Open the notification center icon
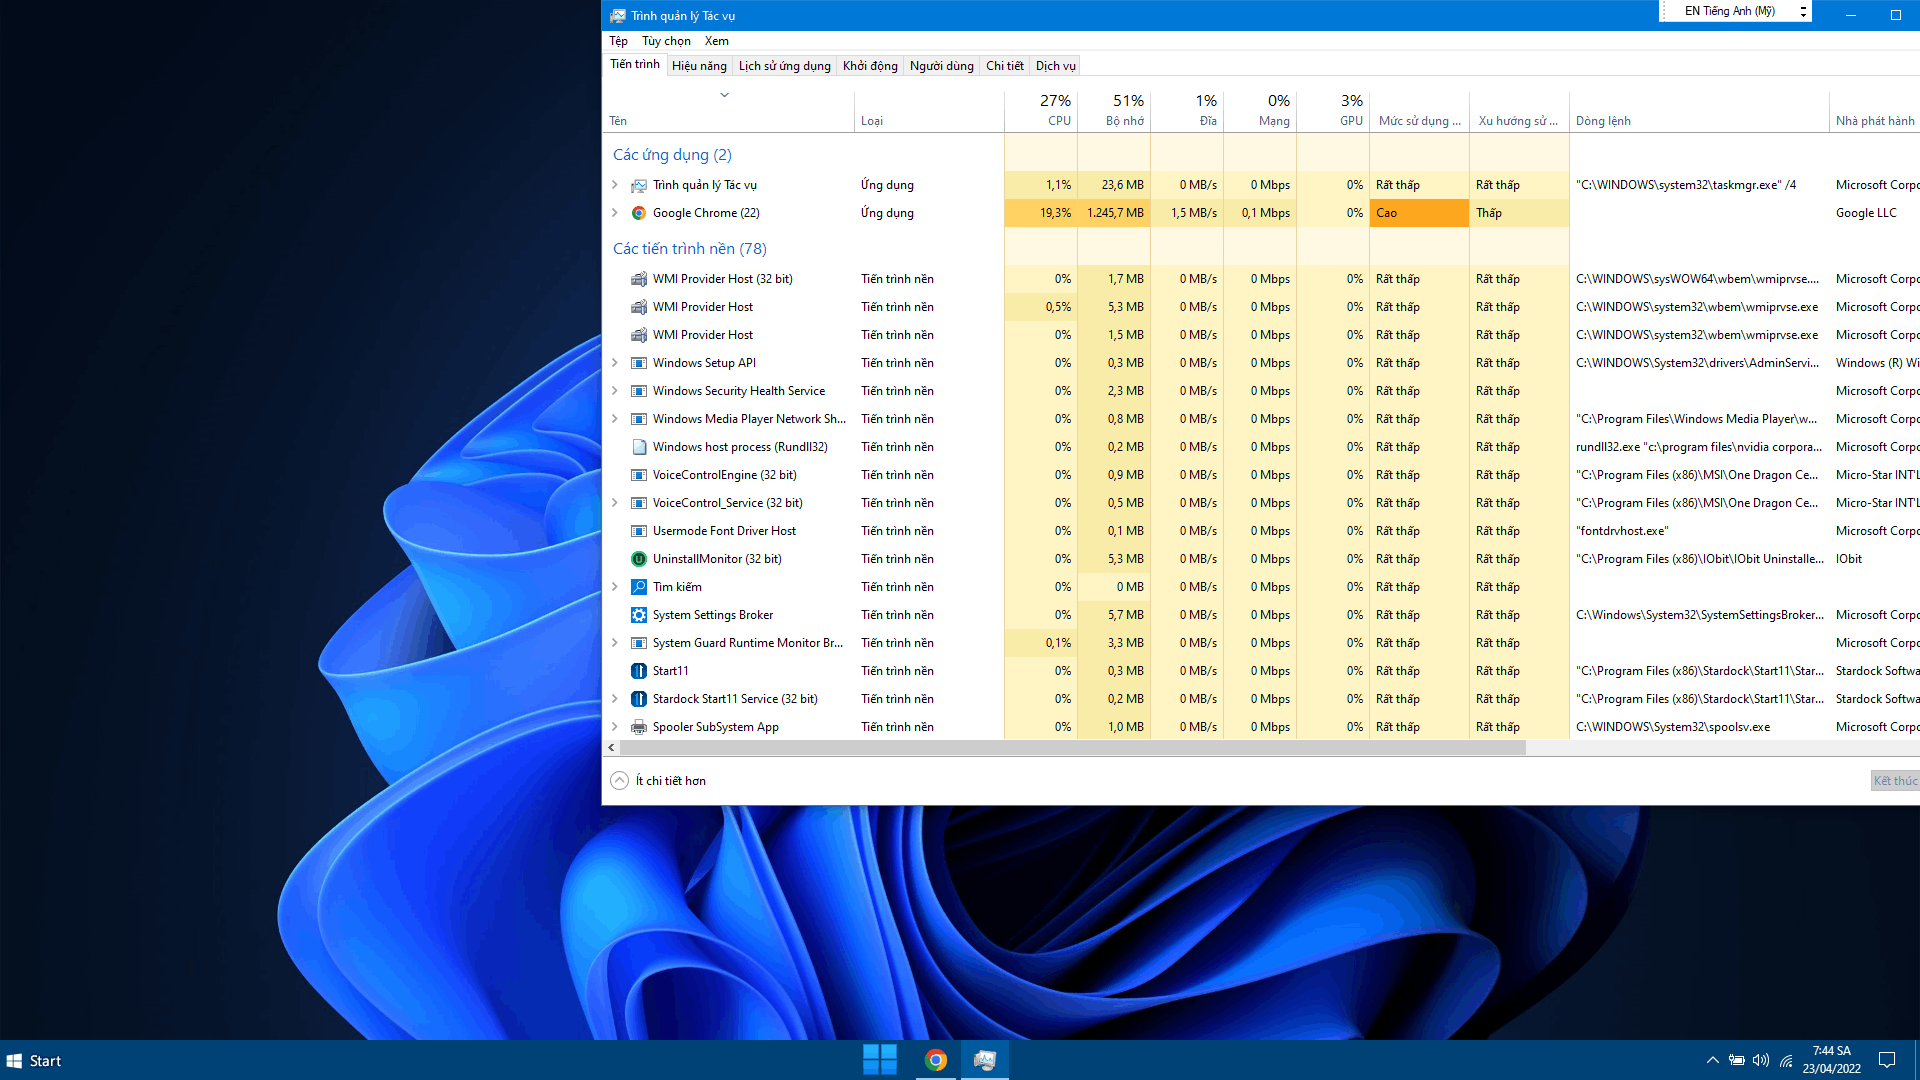This screenshot has width=1920, height=1080. [x=1887, y=1060]
